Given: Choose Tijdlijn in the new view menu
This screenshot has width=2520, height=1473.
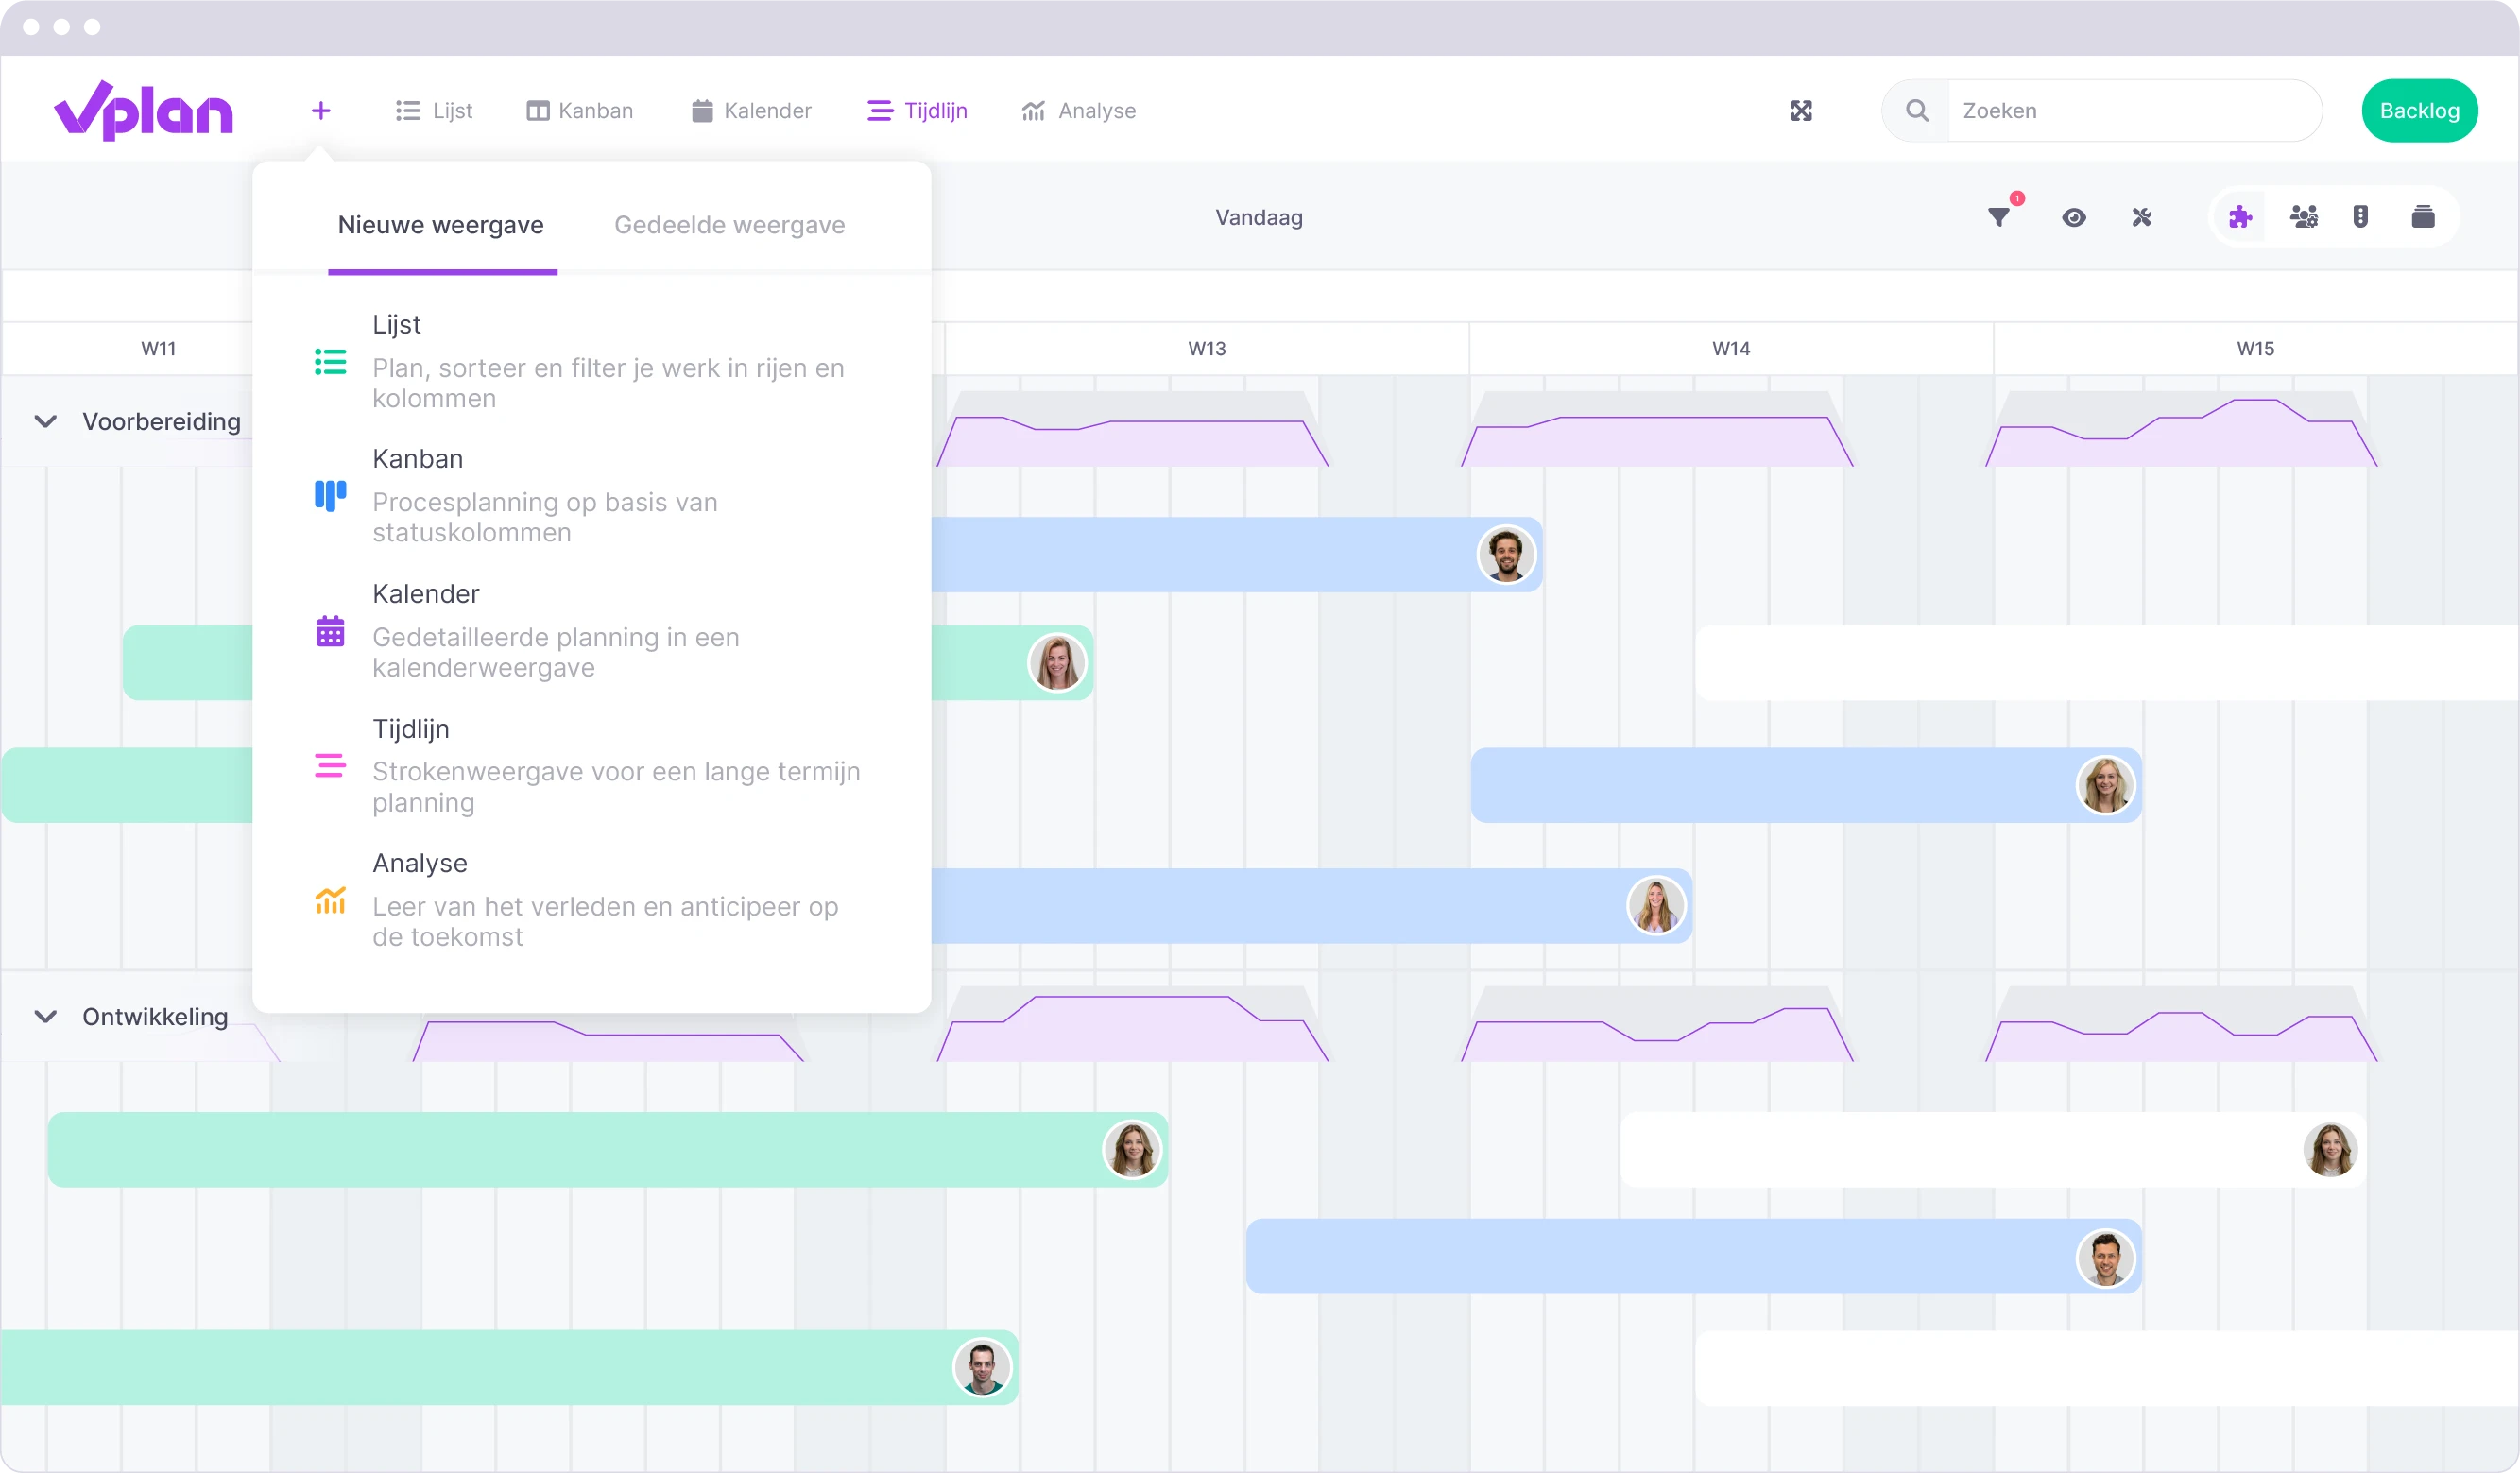Looking at the screenshot, I should (590, 766).
